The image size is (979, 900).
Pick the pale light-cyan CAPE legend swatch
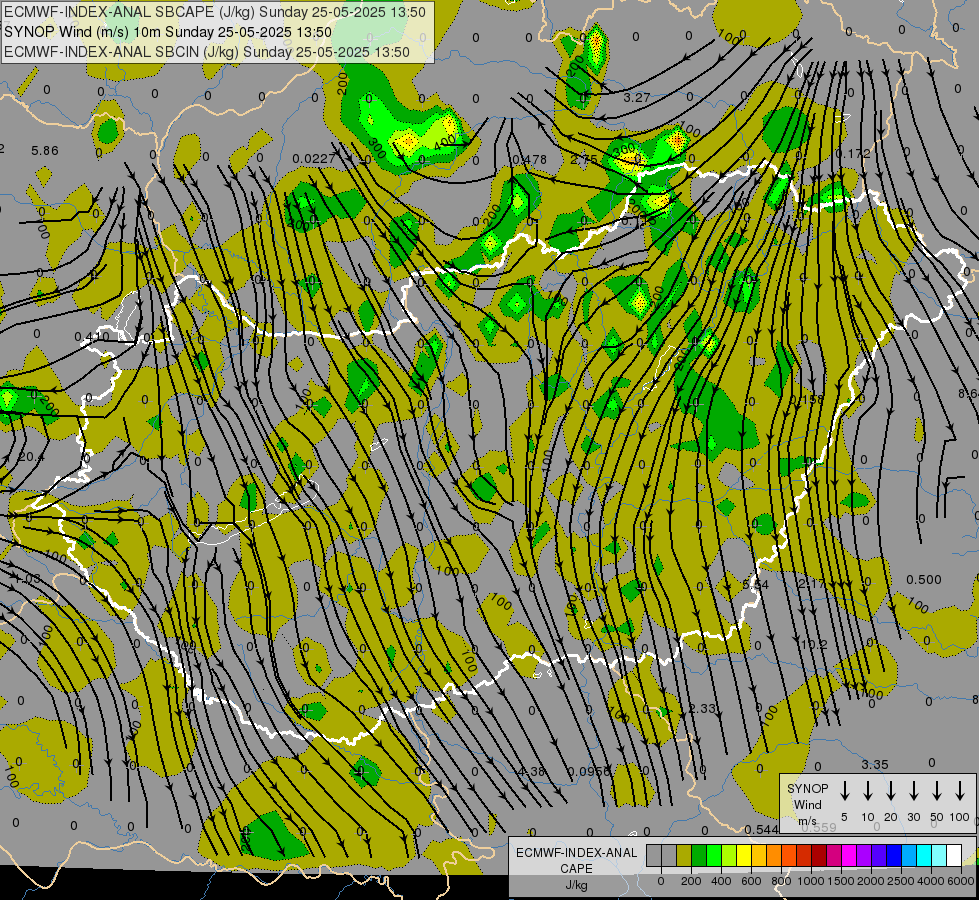[x=939, y=856]
